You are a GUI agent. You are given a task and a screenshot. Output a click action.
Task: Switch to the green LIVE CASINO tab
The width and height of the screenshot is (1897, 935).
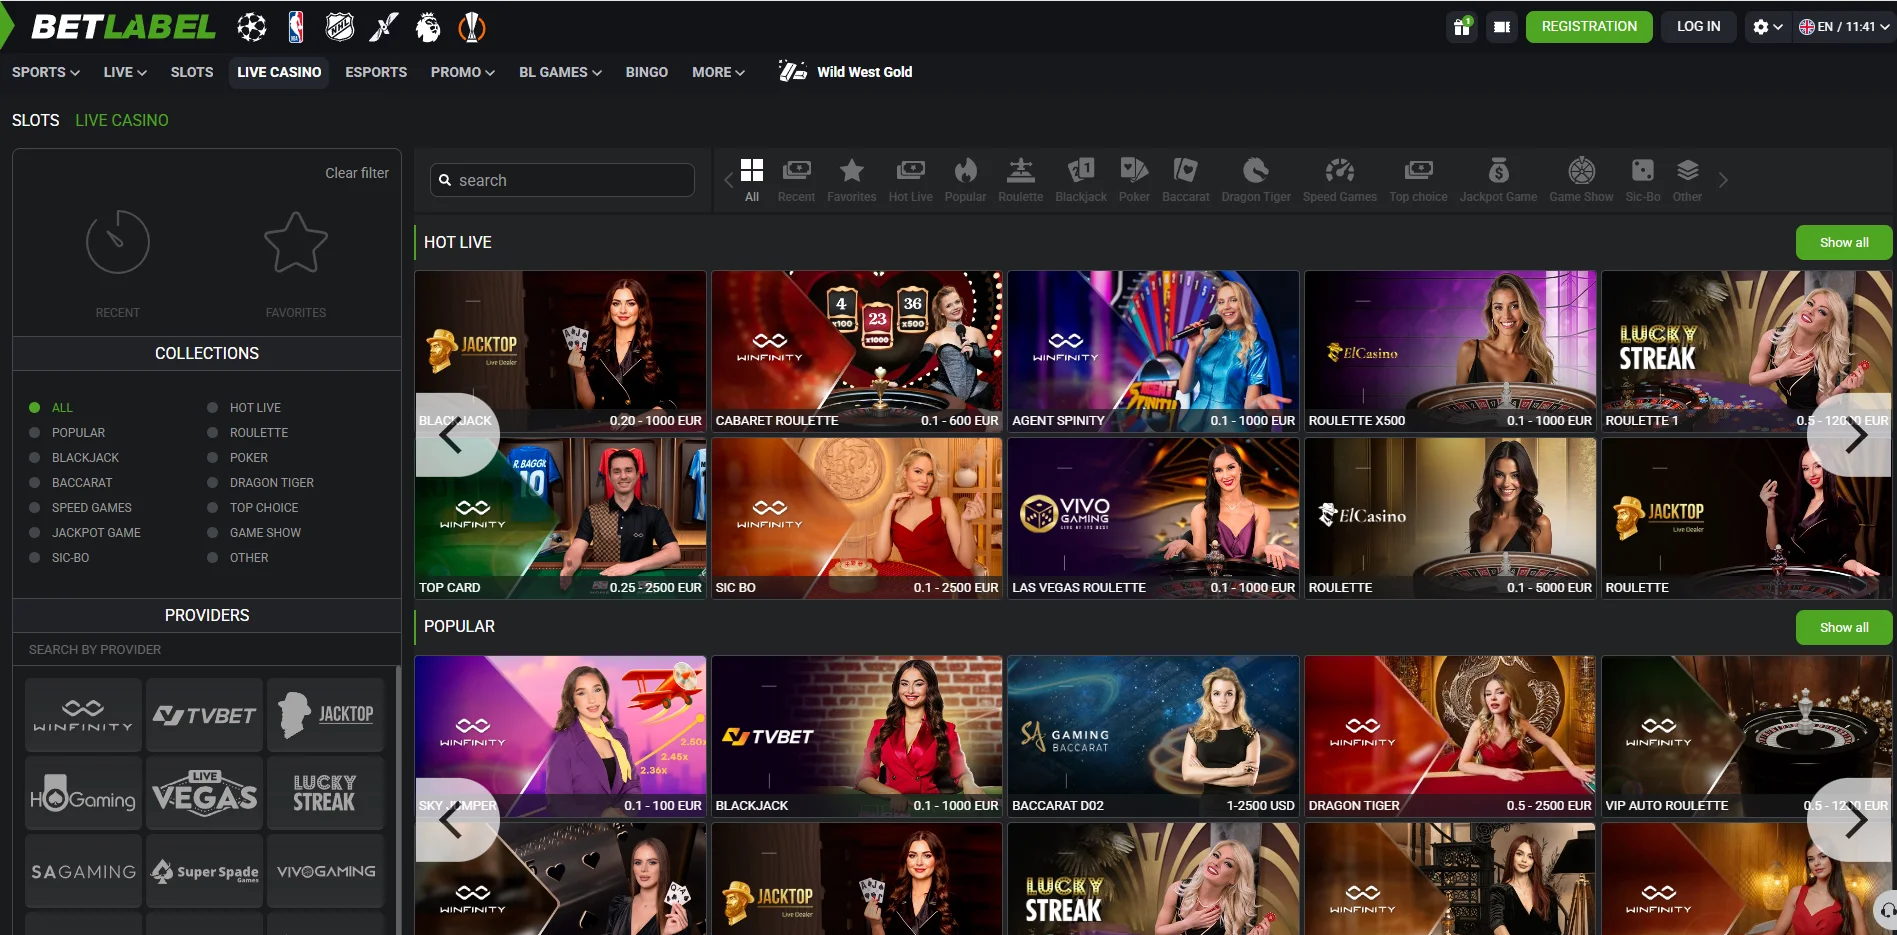(x=122, y=120)
